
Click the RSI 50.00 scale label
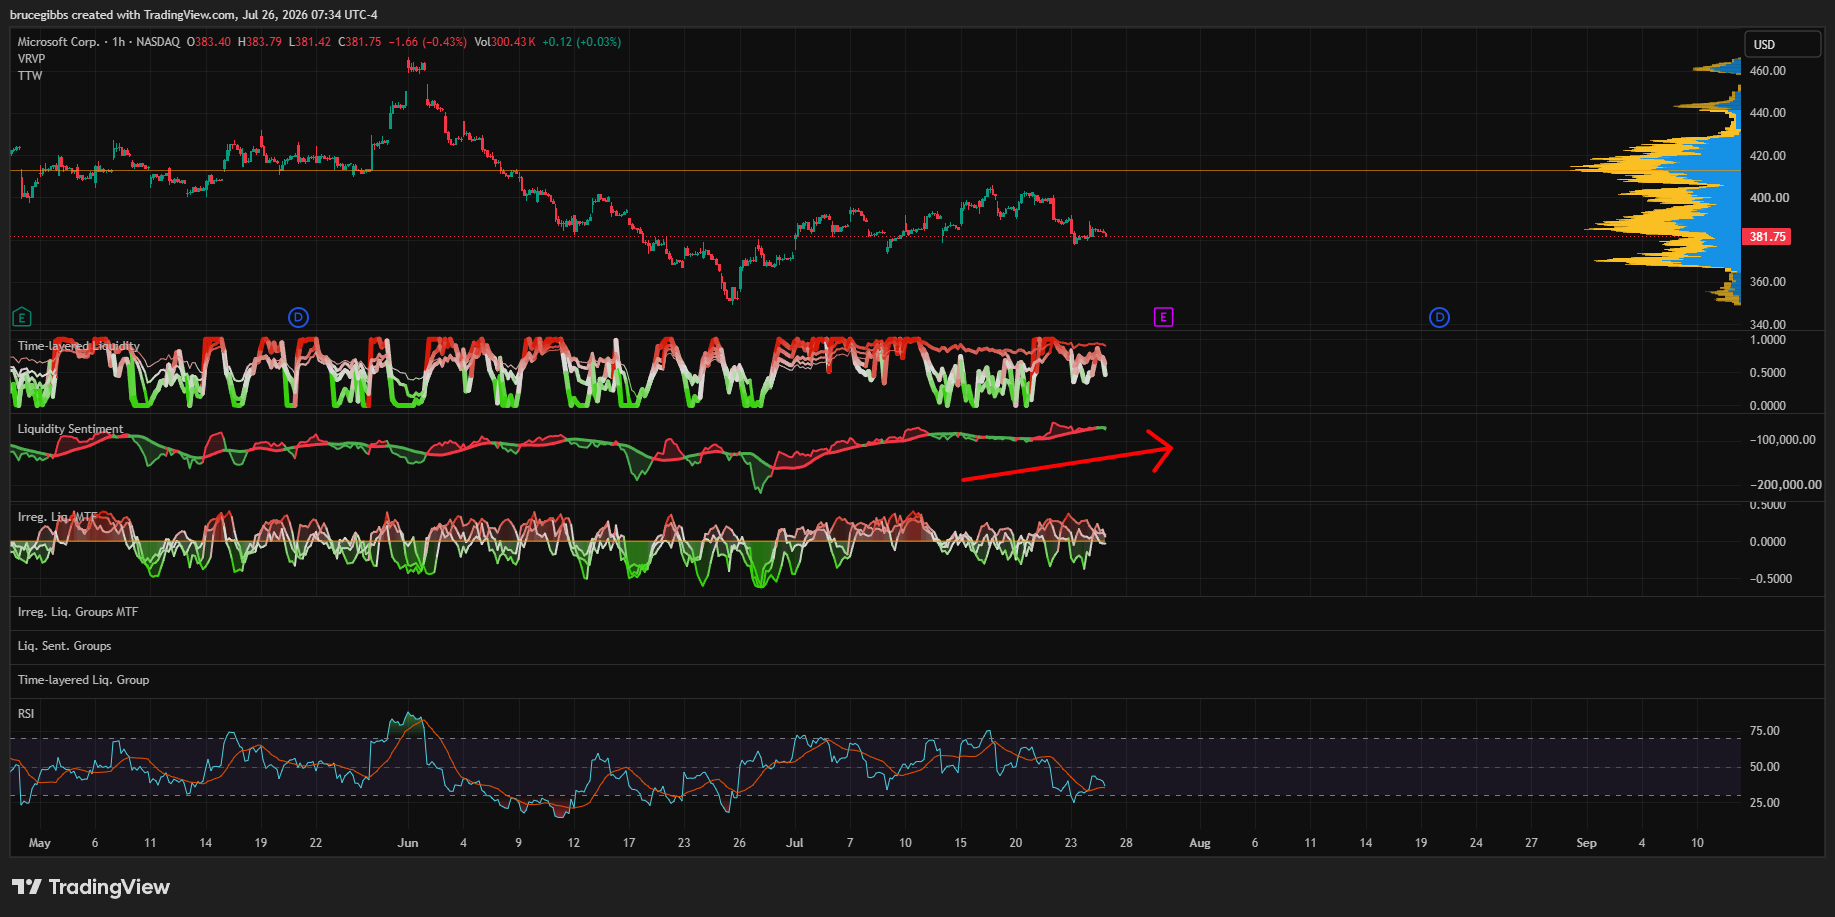pyautogui.click(x=1764, y=767)
